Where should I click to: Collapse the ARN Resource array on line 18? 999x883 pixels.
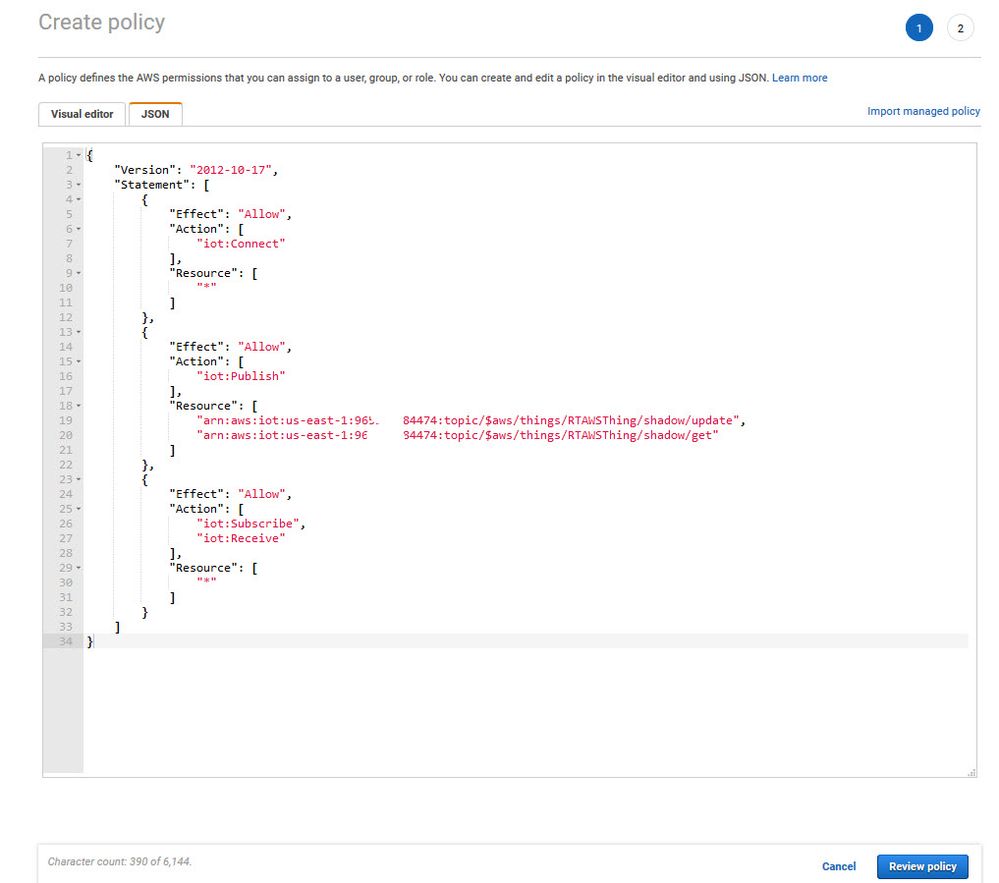(78, 406)
